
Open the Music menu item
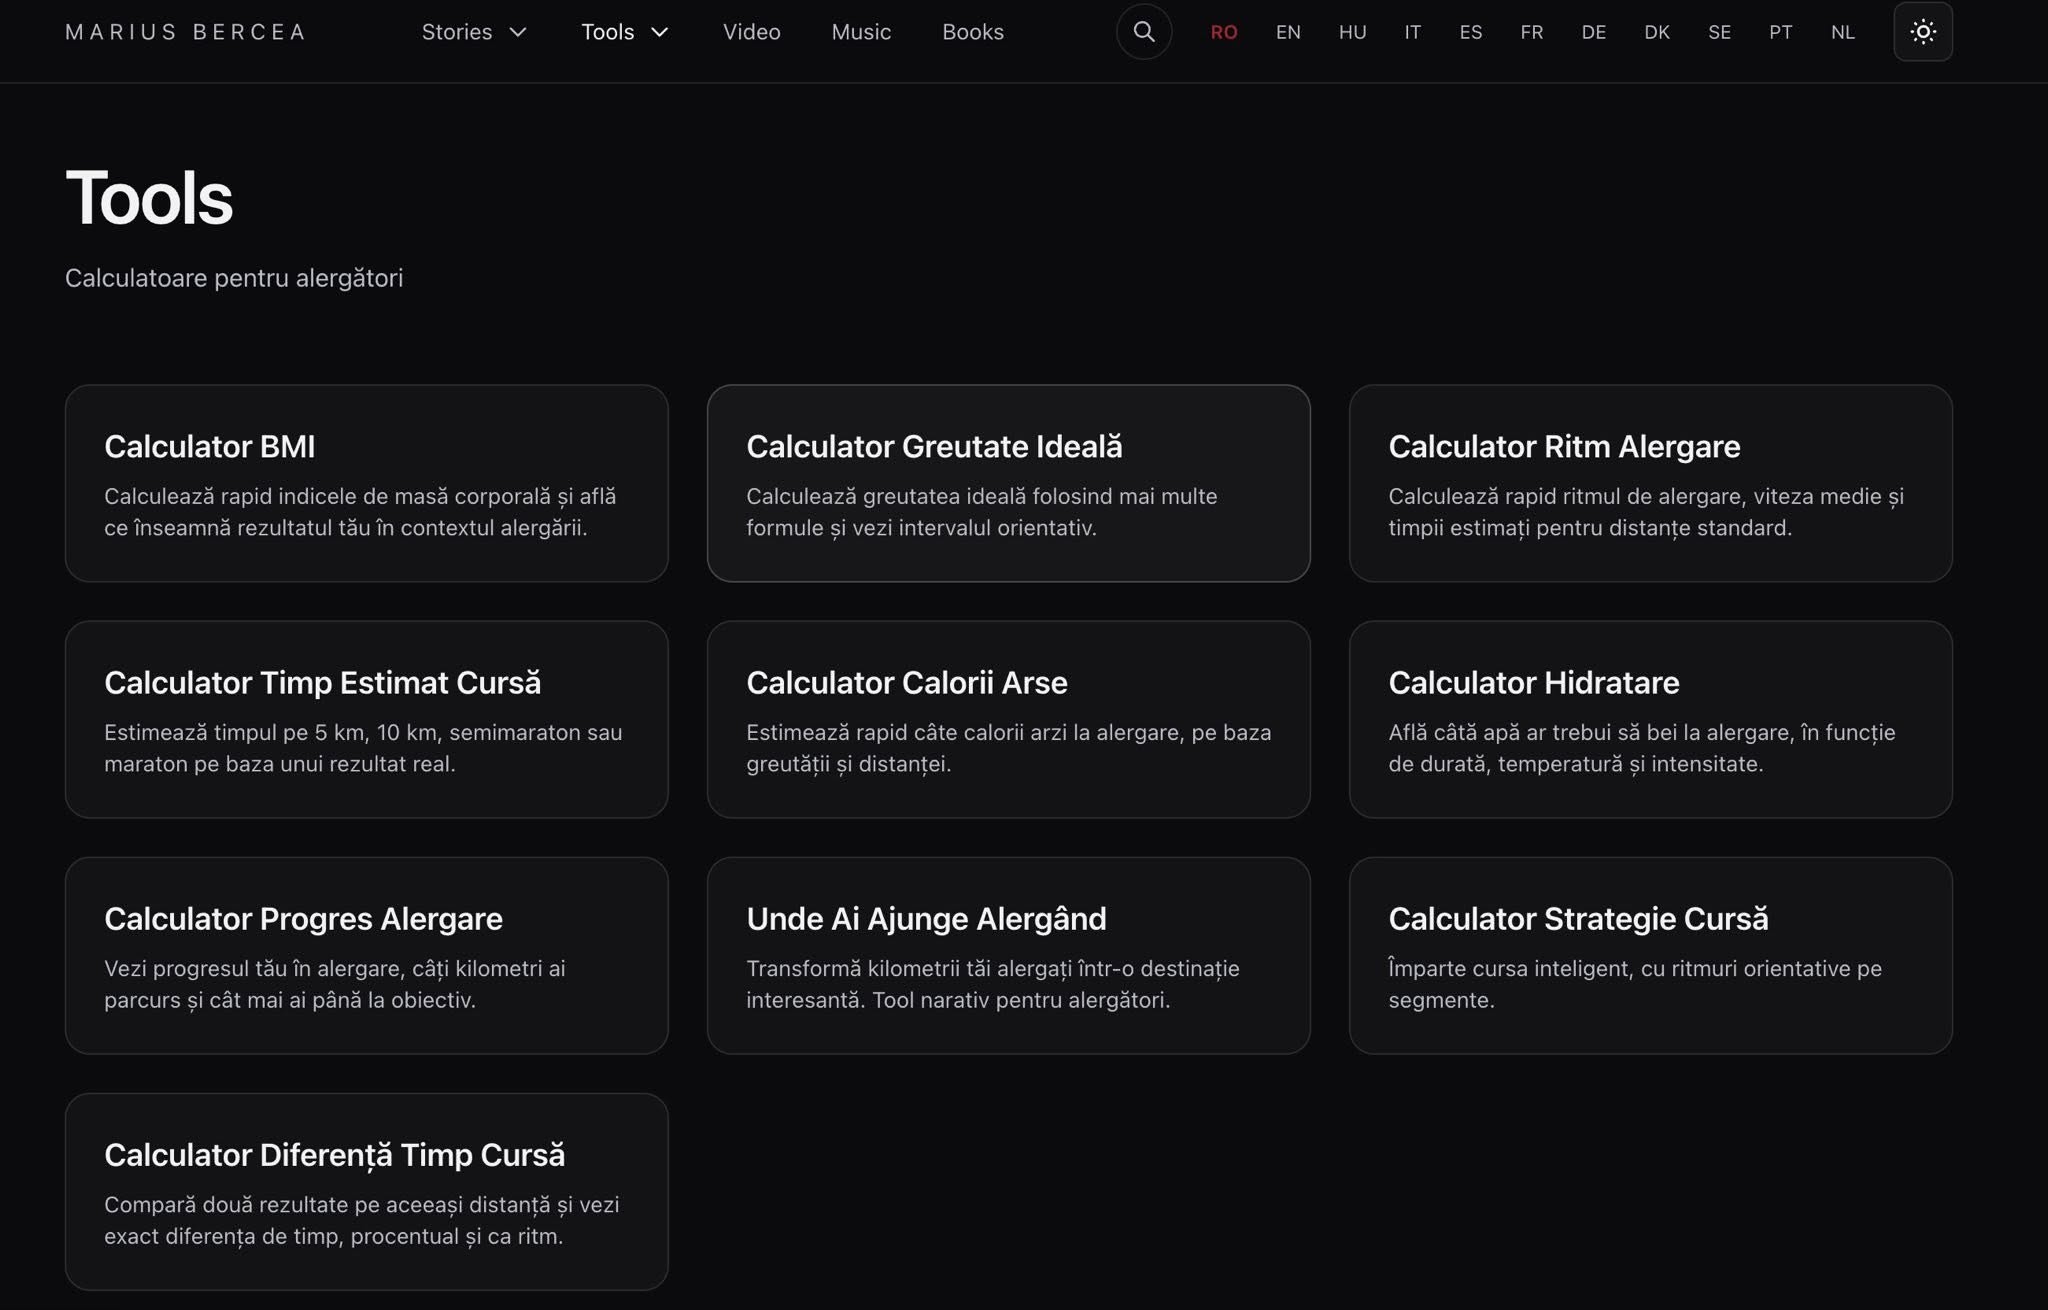tap(860, 32)
